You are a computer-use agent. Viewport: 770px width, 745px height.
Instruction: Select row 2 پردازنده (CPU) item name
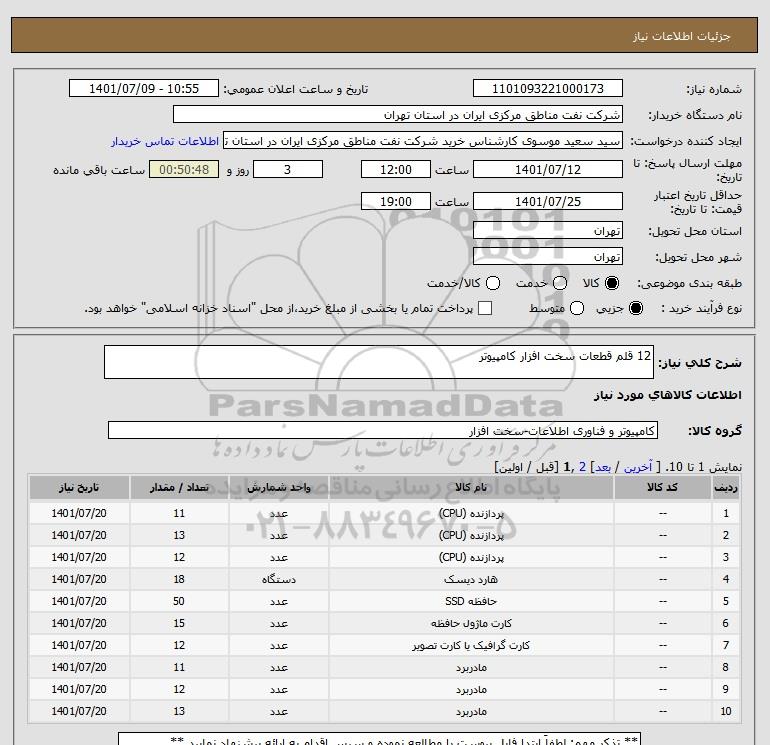471,535
